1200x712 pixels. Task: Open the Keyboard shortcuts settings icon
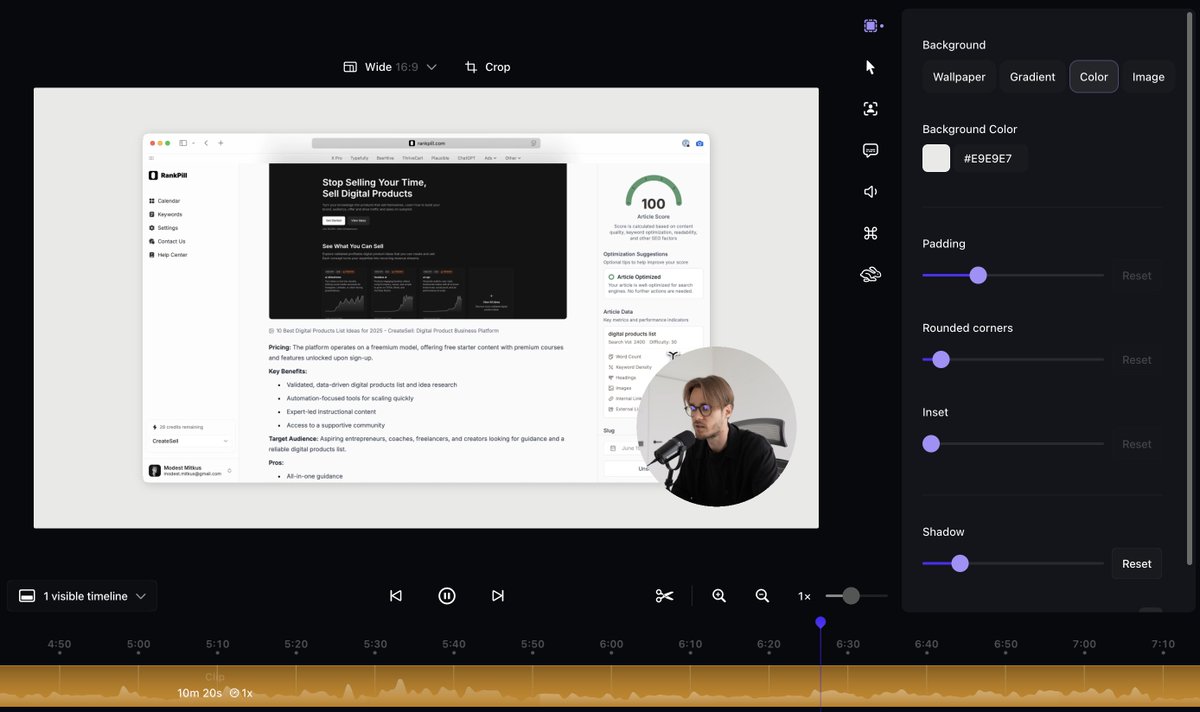[871, 233]
